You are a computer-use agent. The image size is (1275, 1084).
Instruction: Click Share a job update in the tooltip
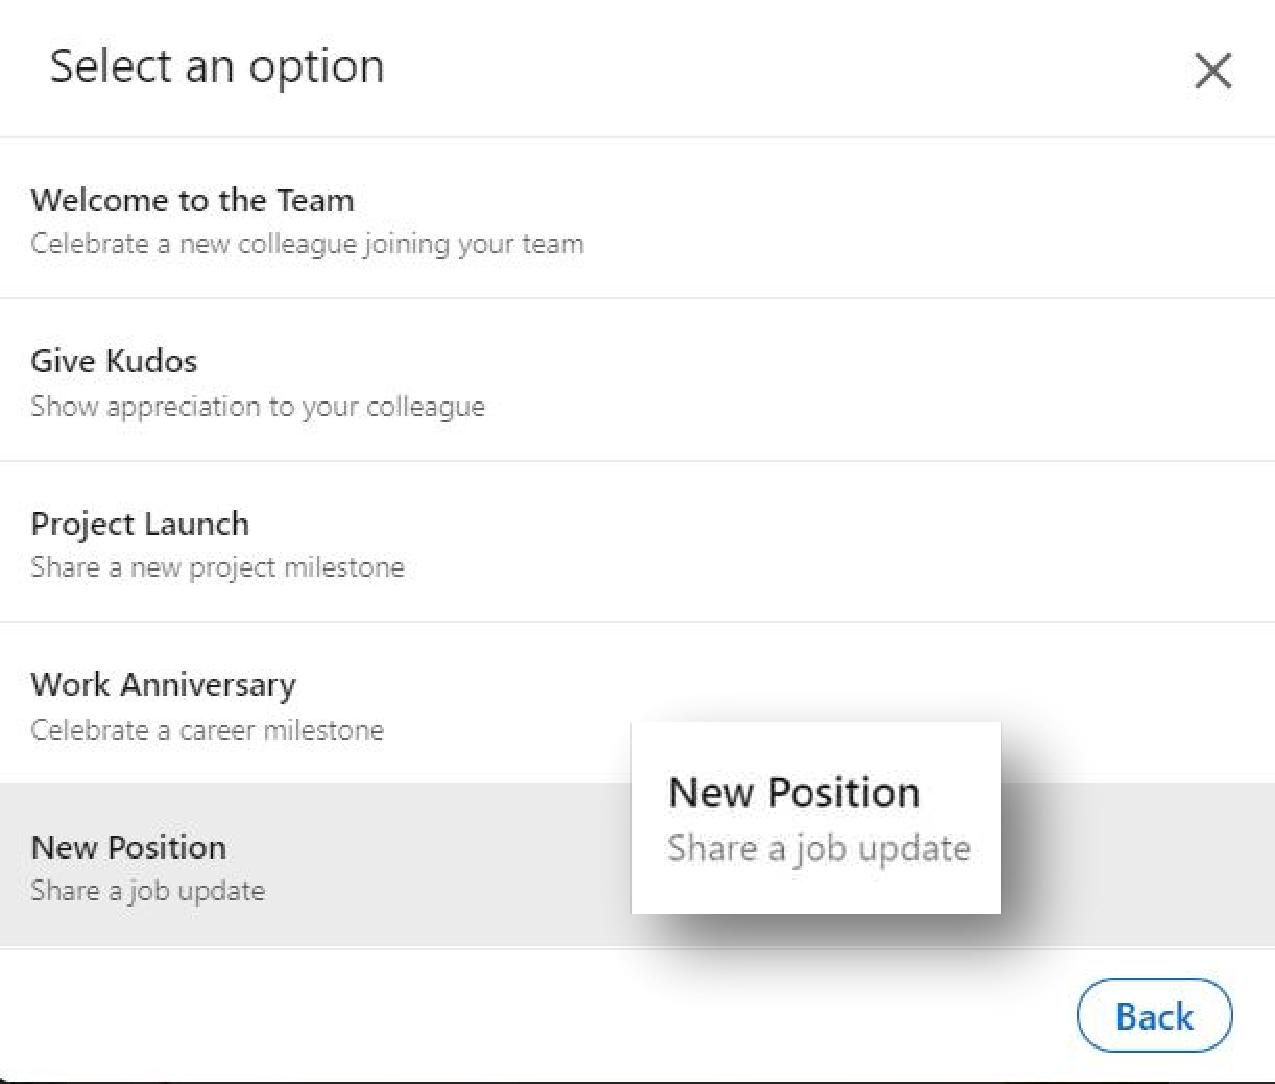coord(819,848)
